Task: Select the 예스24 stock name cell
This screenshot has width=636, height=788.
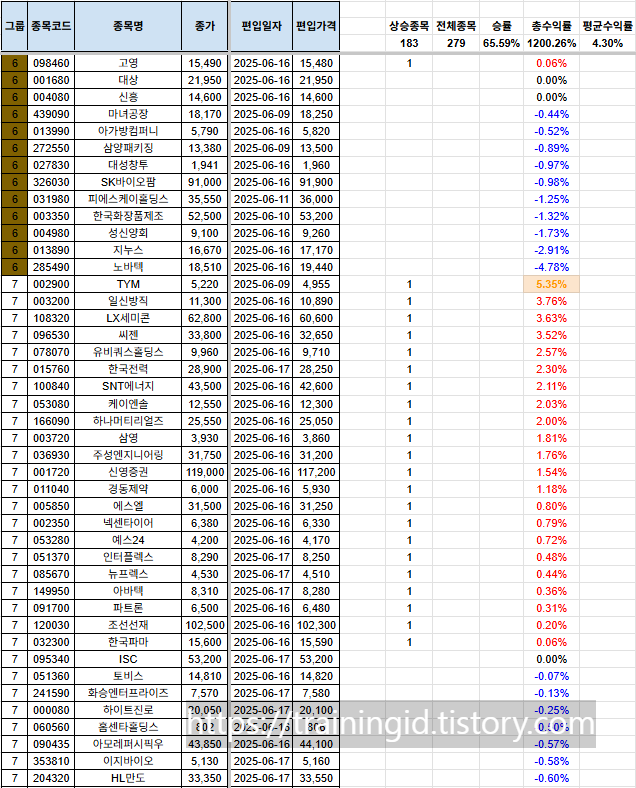Action: click(128, 540)
